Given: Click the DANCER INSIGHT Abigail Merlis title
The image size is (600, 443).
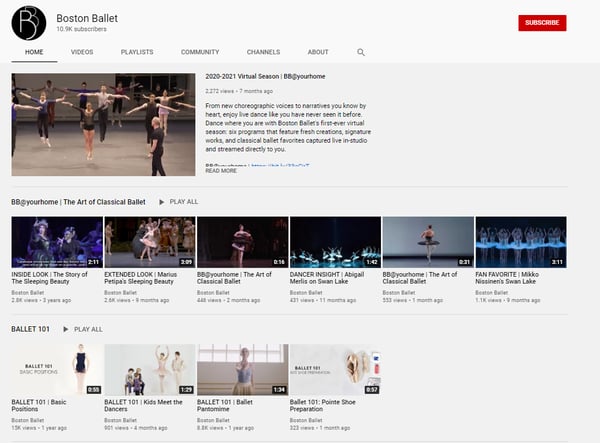Looking at the screenshot, I should coord(327,278).
